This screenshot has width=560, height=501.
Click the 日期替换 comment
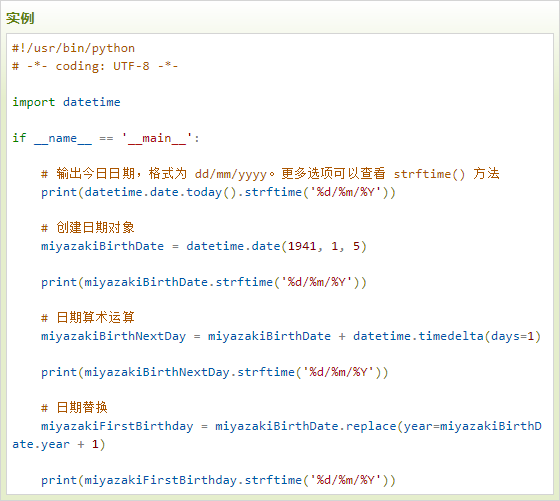coord(74,407)
